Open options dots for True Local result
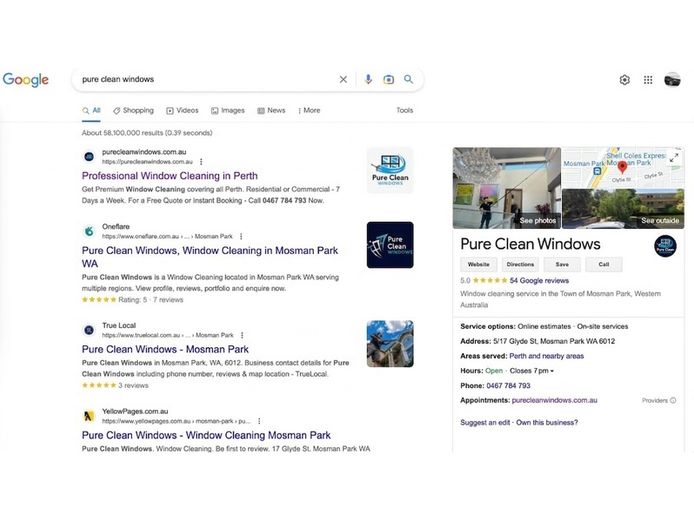Image resolution: width=694 pixels, height=522 pixels. coord(242,335)
